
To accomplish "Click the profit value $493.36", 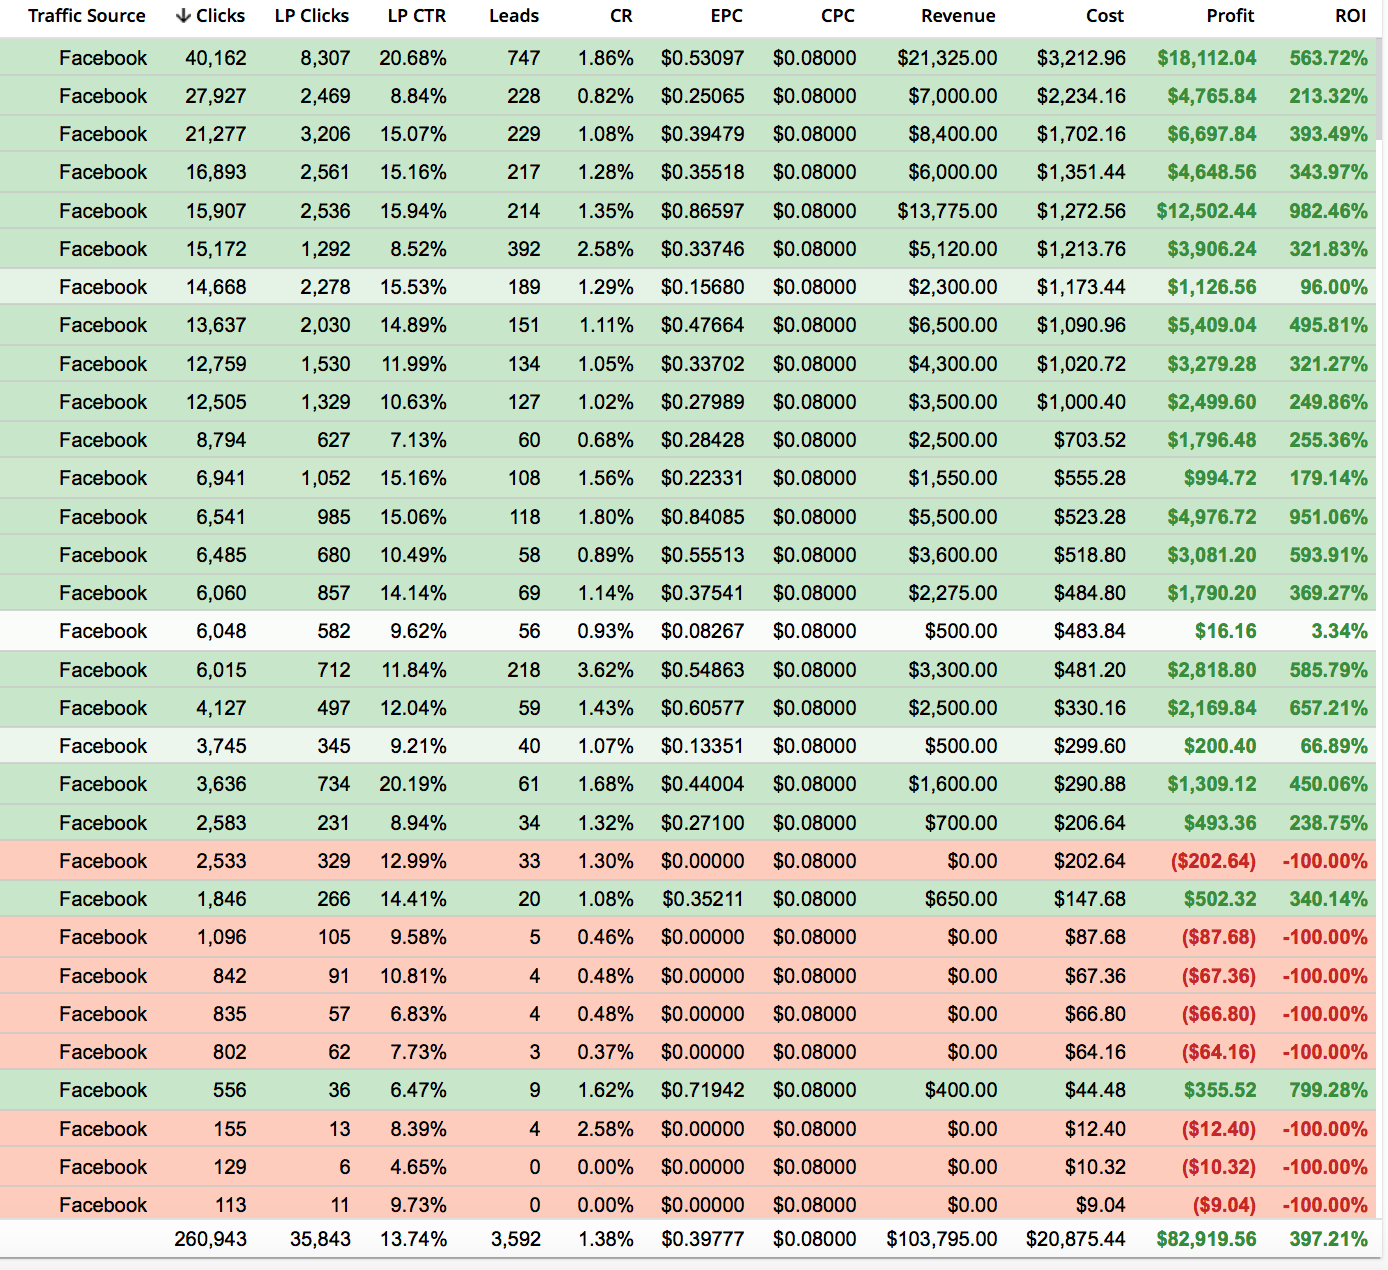I will pyautogui.click(x=1220, y=823).
